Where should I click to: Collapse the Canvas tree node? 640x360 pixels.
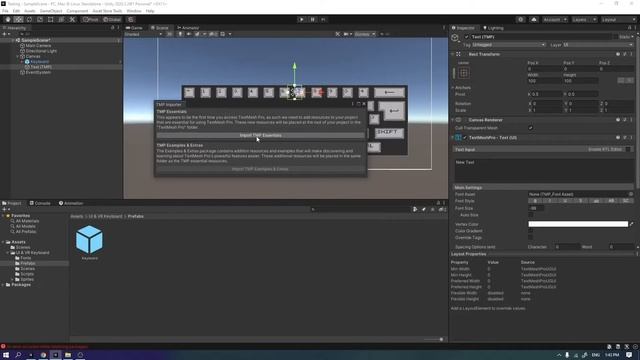18,56
